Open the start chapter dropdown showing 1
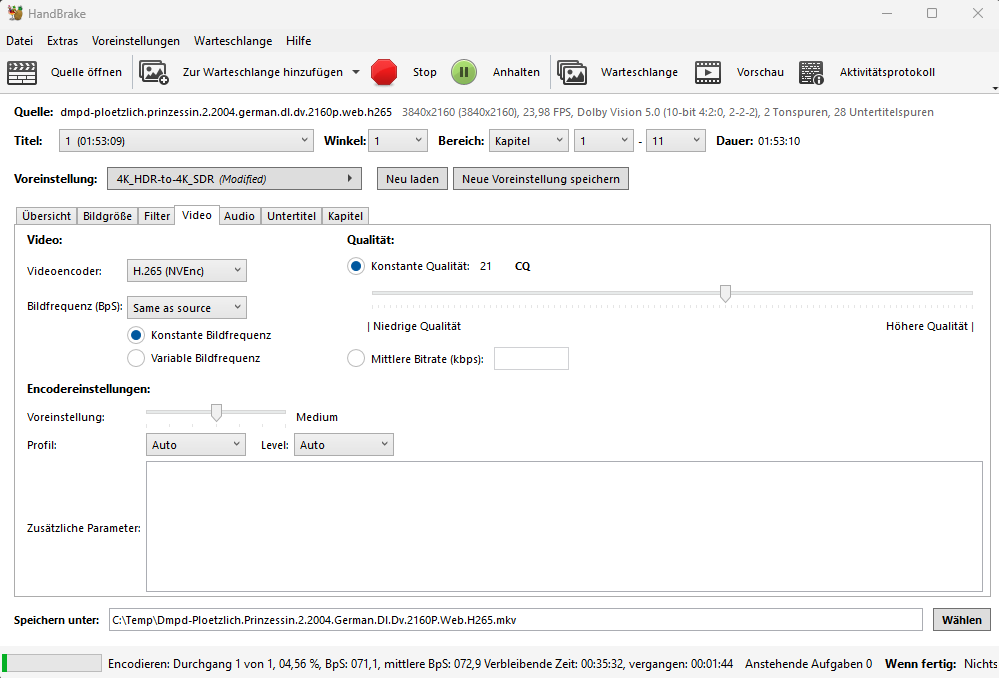 point(603,141)
